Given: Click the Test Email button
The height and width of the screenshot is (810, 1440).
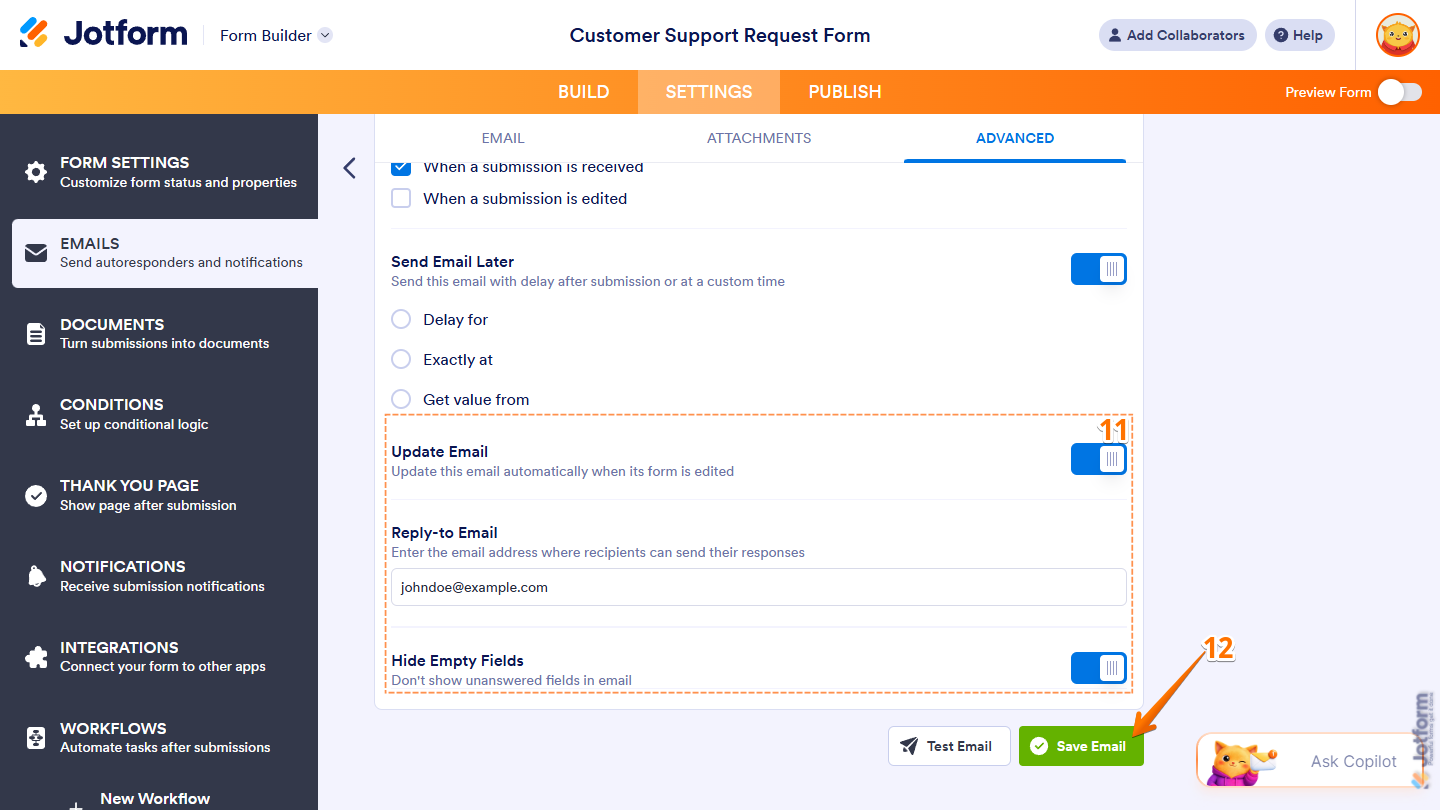Looking at the screenshot, I should (x=949, y=746).
